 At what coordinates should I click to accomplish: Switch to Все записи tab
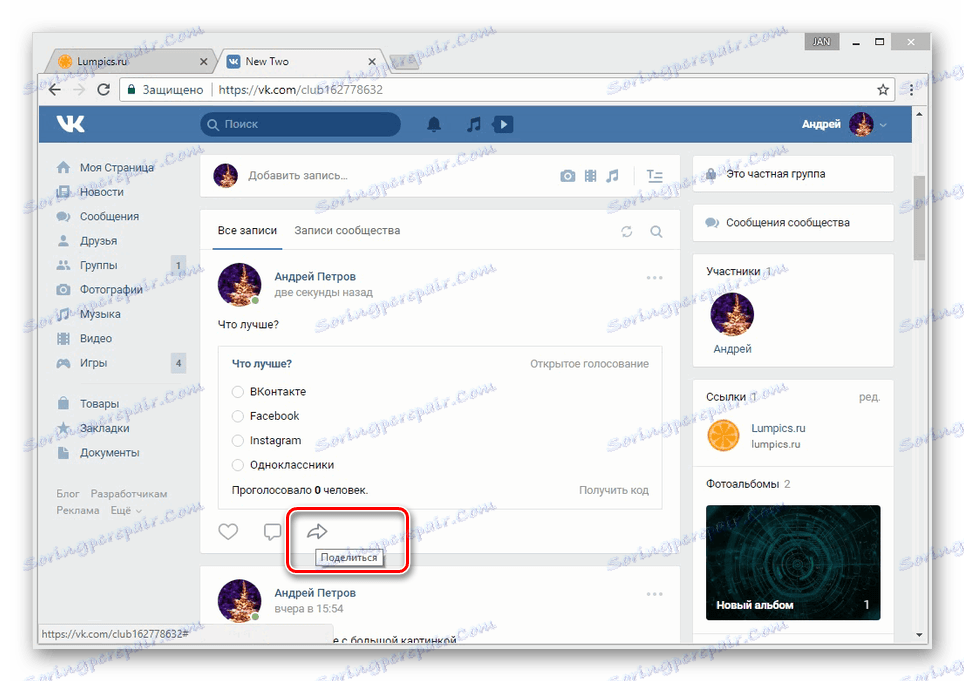[x=247, y=230]
